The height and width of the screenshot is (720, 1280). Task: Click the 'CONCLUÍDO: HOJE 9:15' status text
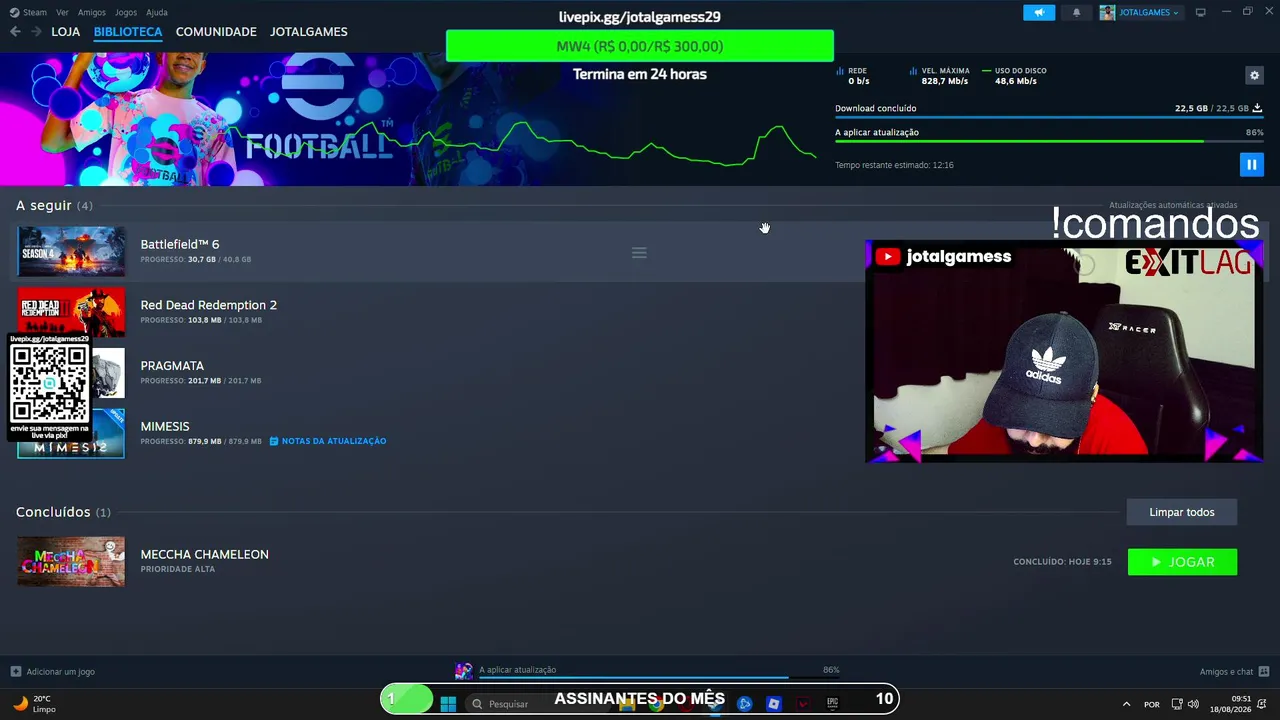(x=1062, y=562)
